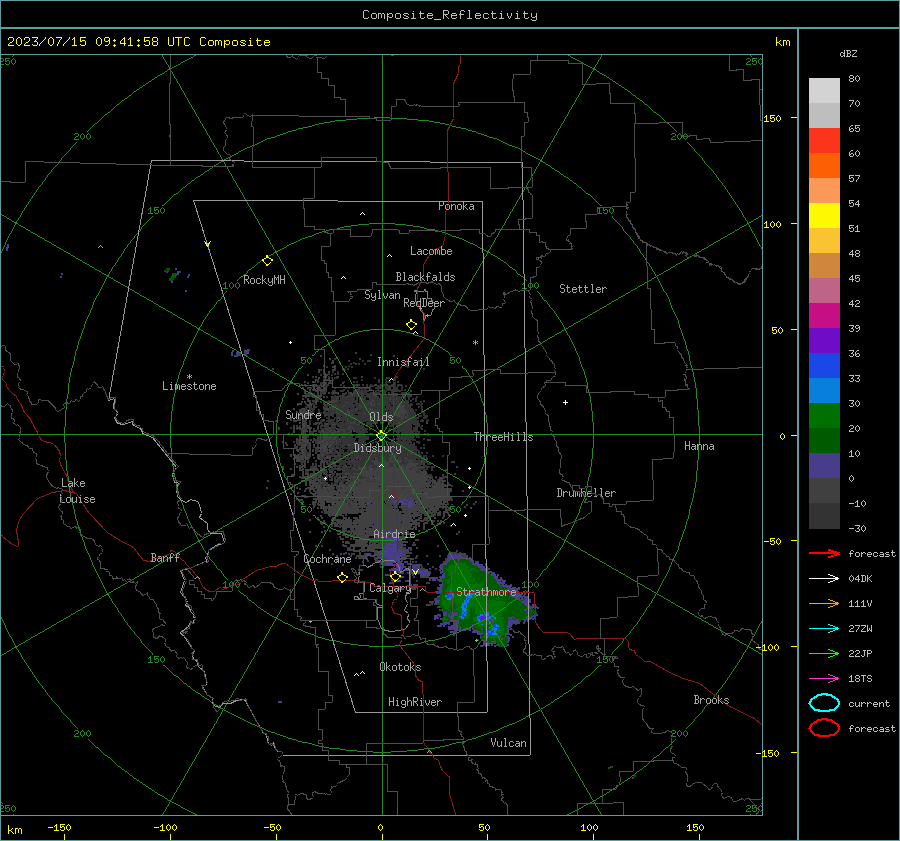Screen dimensions: 900x841
Task: Click the cyan 27ZW arrow legend icon
Action: (824, 629)
